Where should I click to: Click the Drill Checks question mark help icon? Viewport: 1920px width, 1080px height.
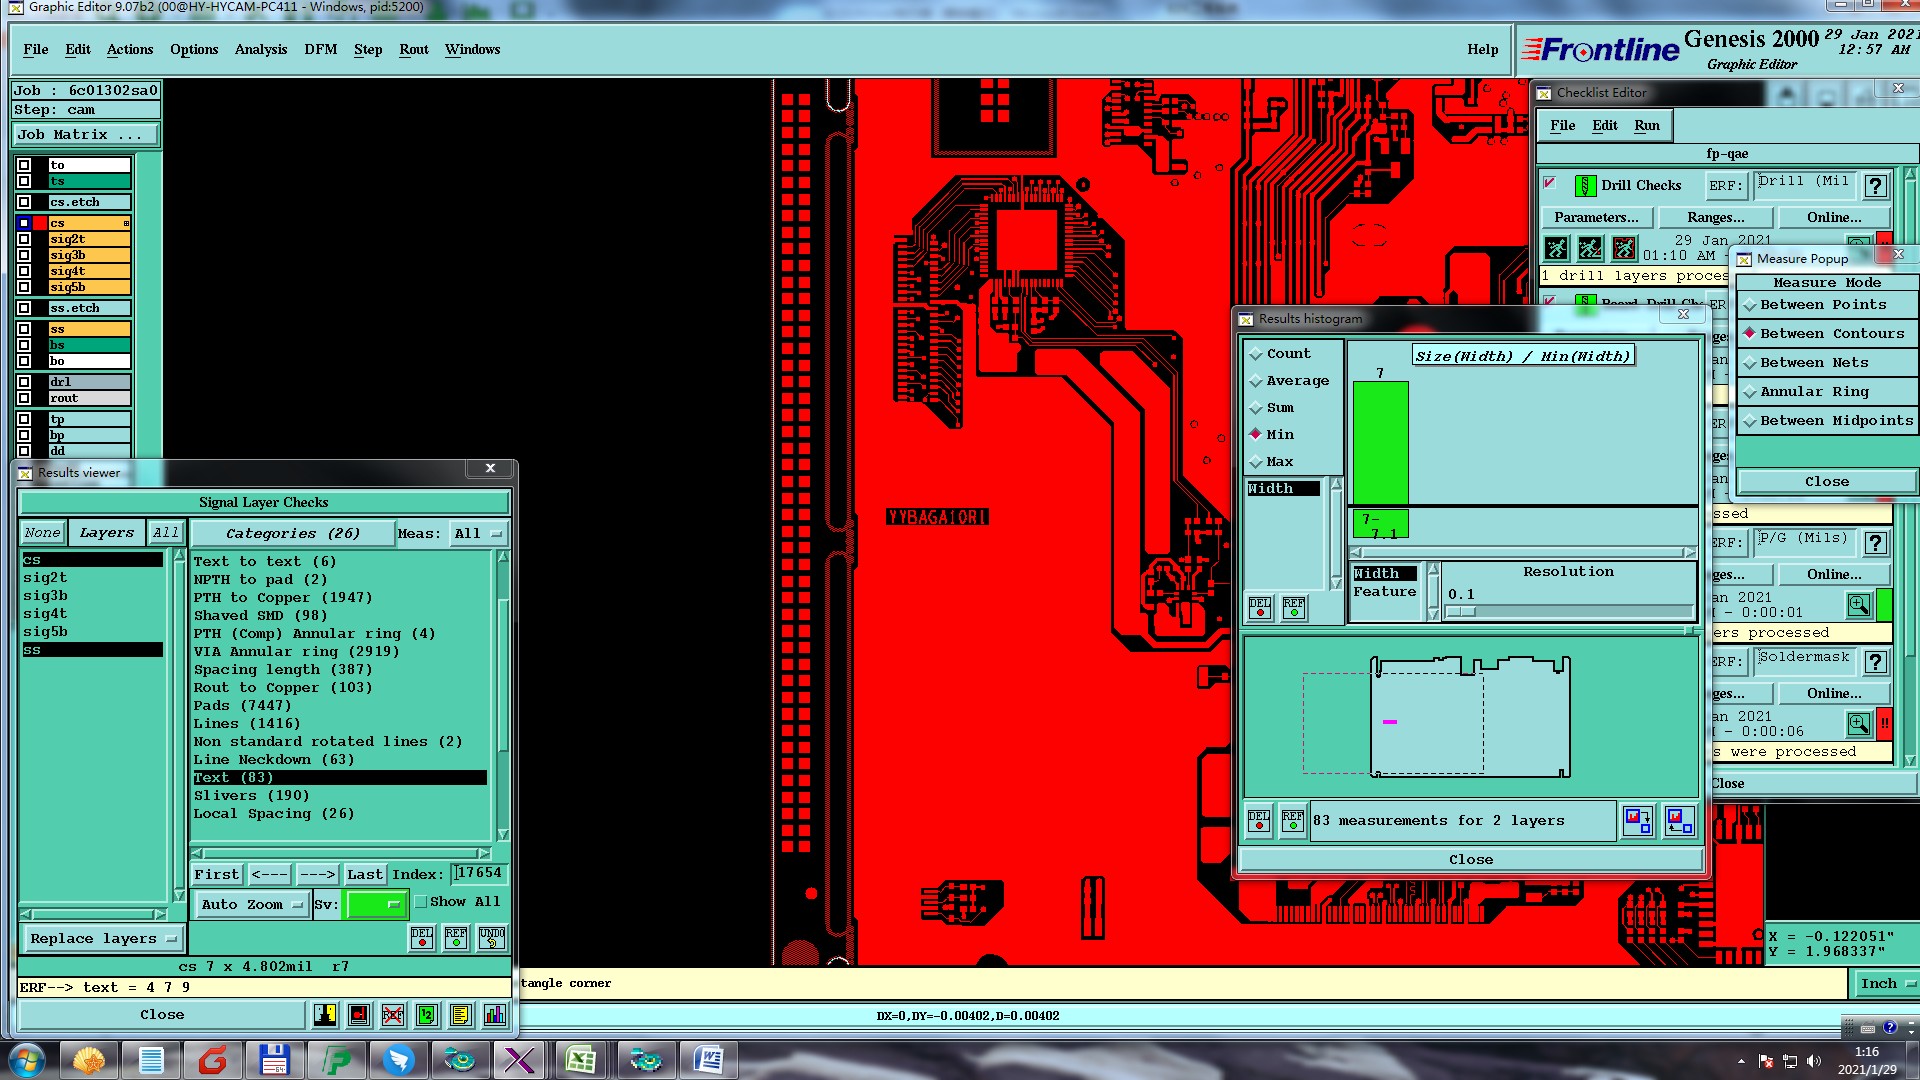coord(1876,186)
